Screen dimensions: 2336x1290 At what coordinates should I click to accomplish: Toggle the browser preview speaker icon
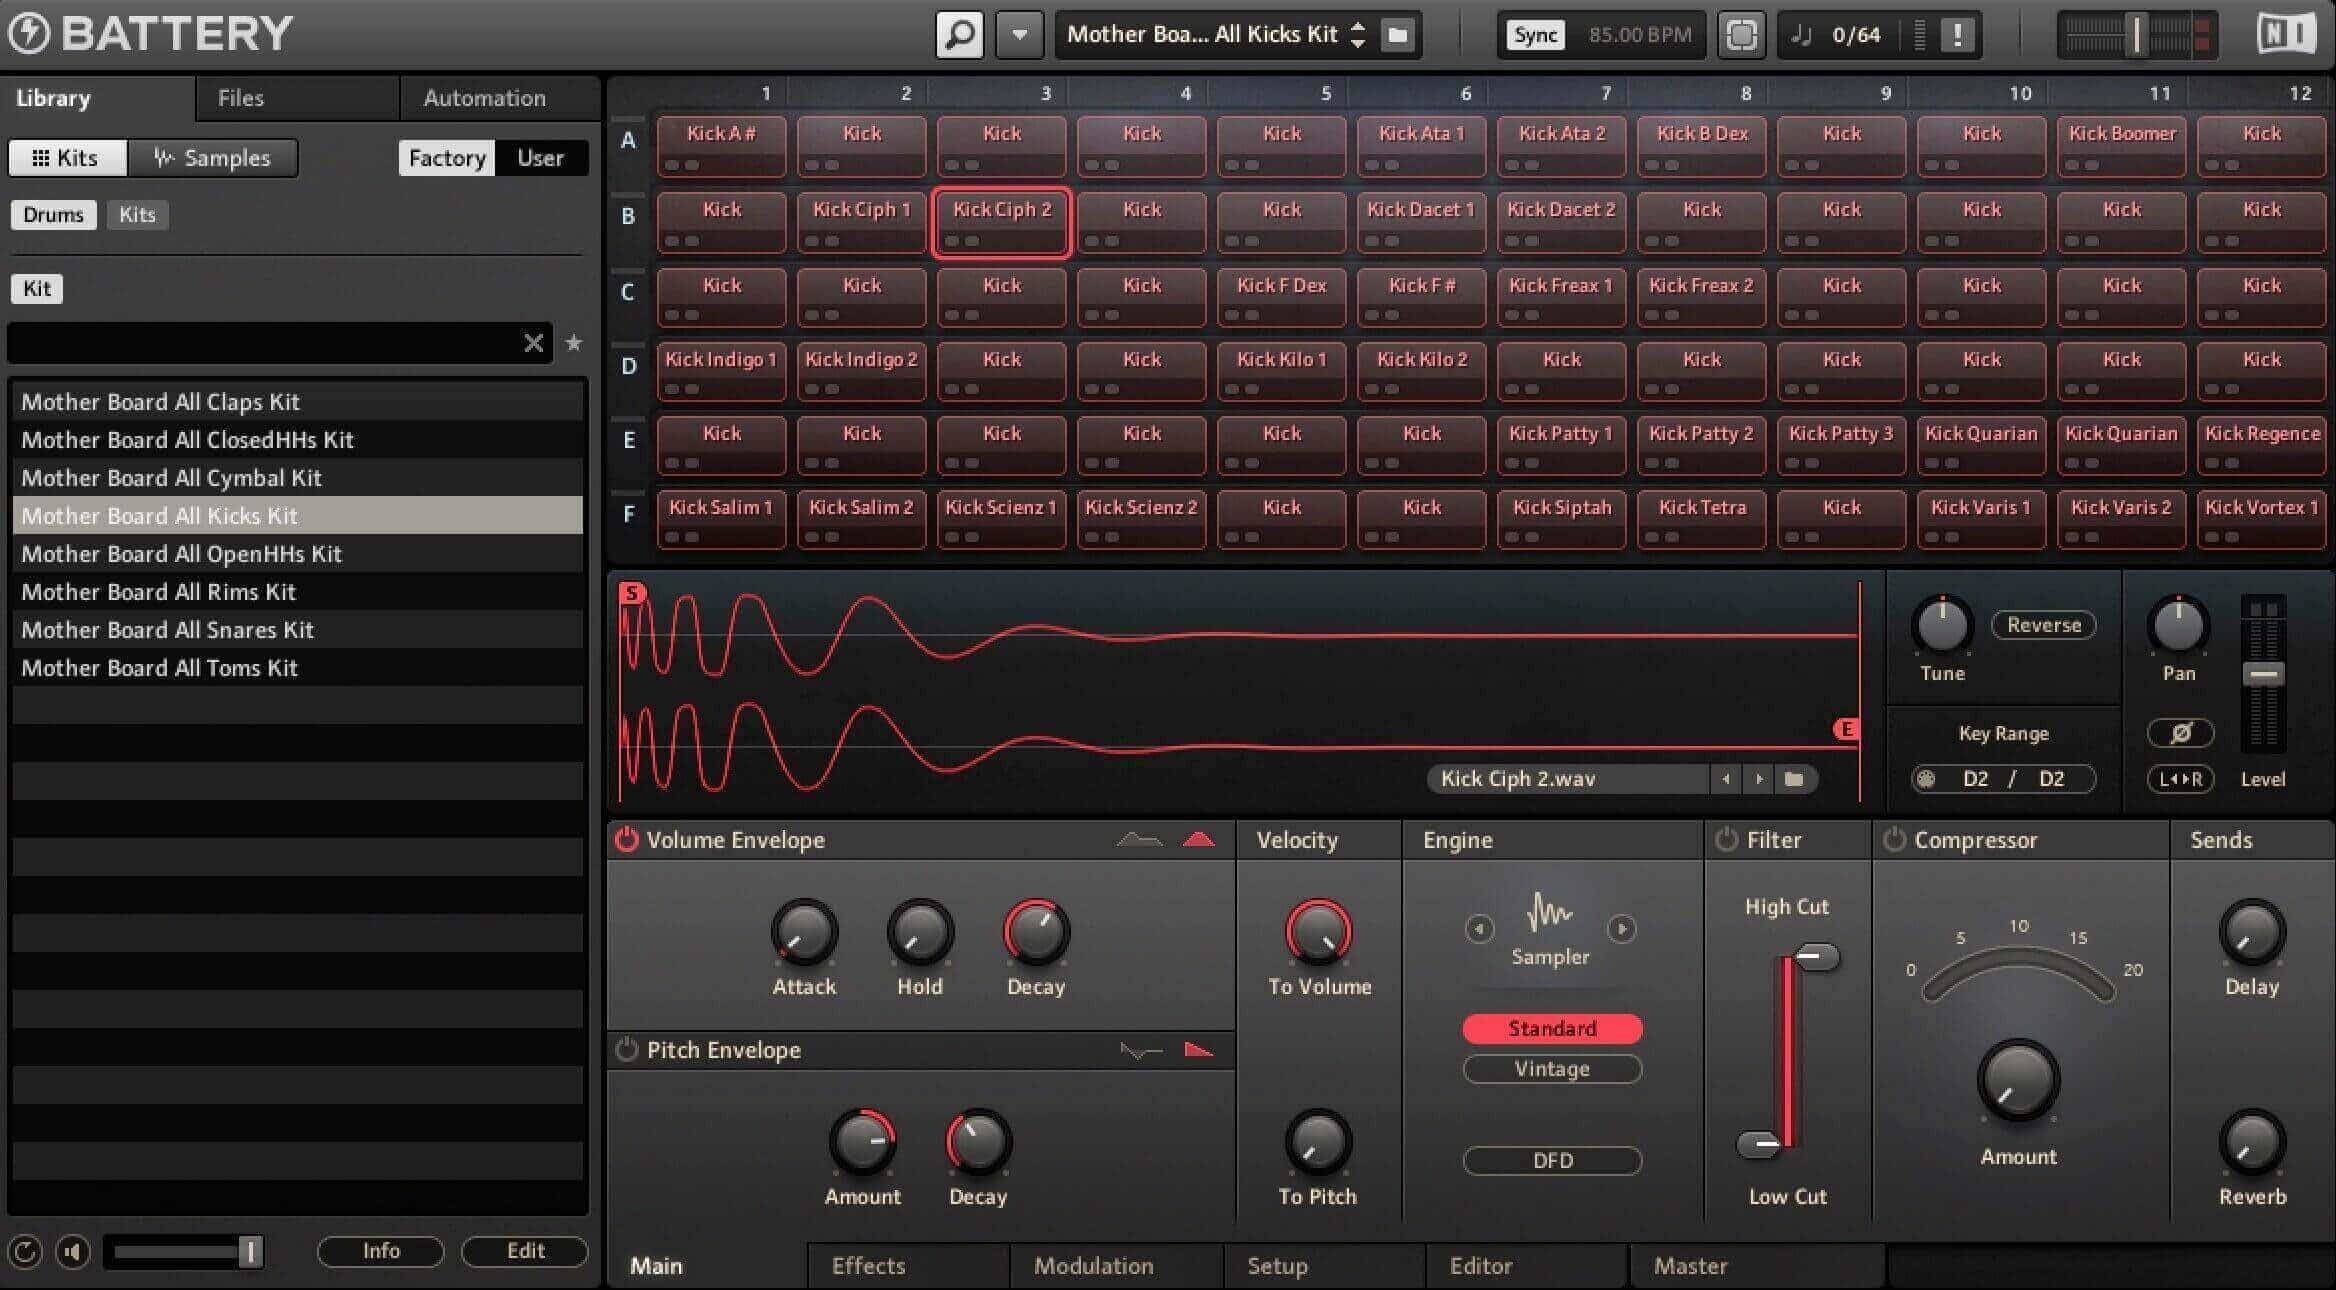[x=73, y=1252]
